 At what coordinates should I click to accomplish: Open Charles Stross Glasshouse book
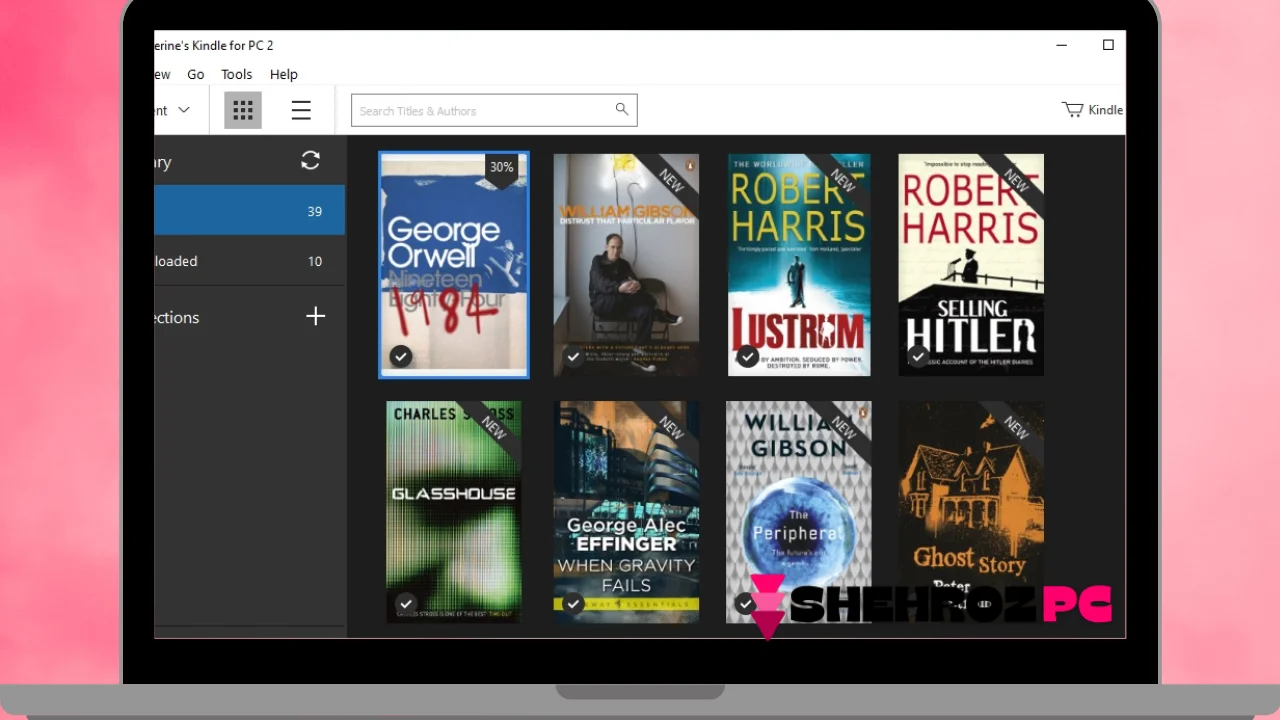tap(454, 512)
